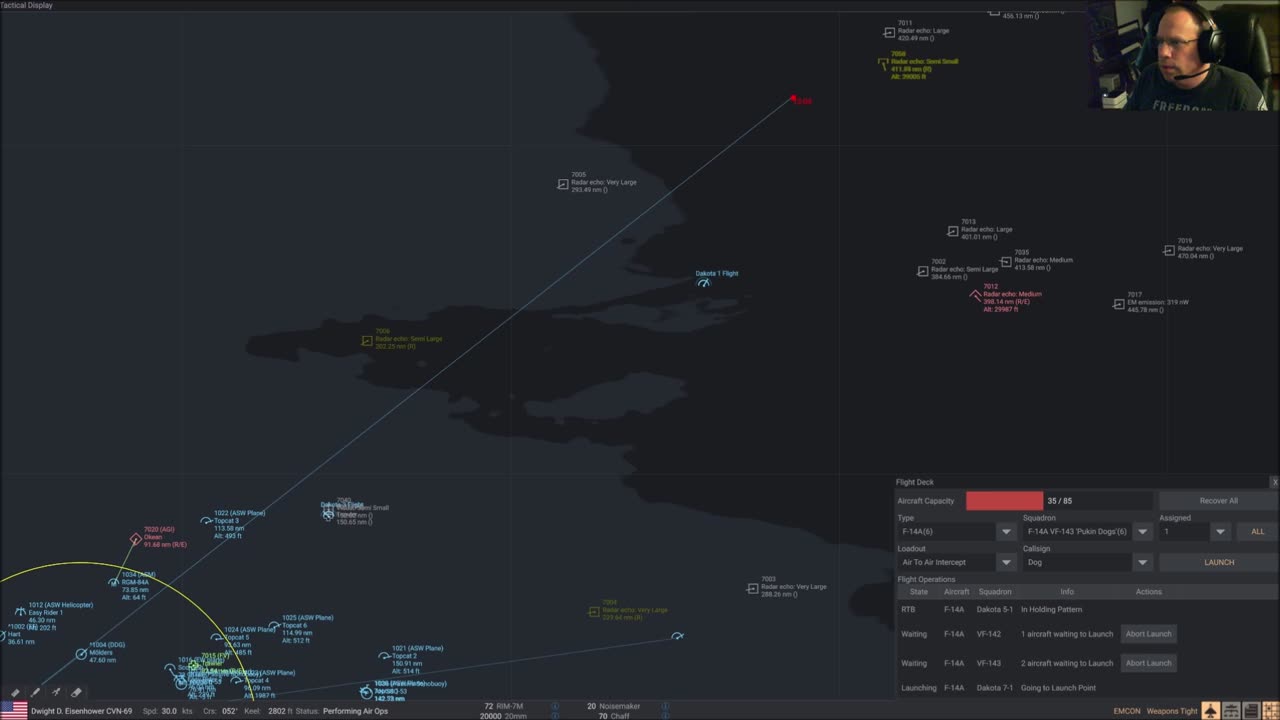Select Easy Rider 1 helicopter symbol

tap(20, 612)
